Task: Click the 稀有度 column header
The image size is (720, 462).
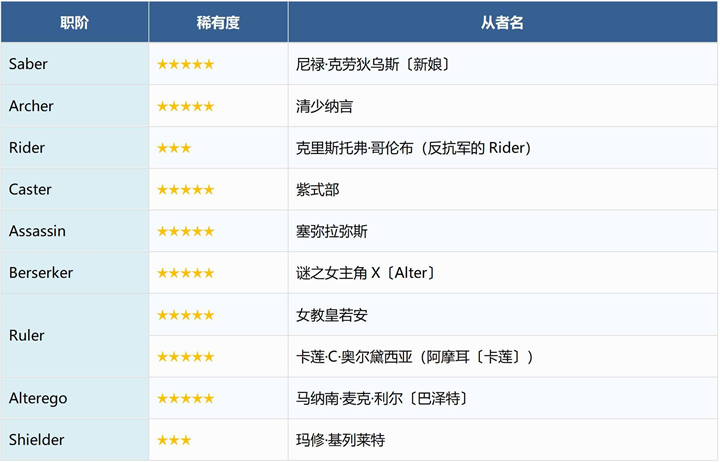Action: click(x=218, y=22)
